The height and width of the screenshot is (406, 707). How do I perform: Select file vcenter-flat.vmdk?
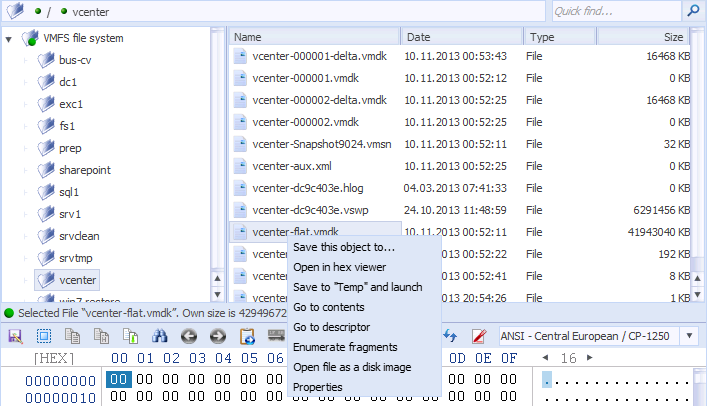tap(295, 232)
